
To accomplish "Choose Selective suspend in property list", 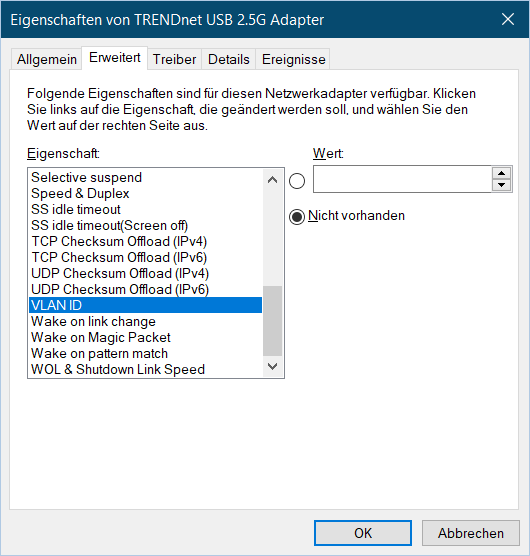I will (x=145, y=177).
